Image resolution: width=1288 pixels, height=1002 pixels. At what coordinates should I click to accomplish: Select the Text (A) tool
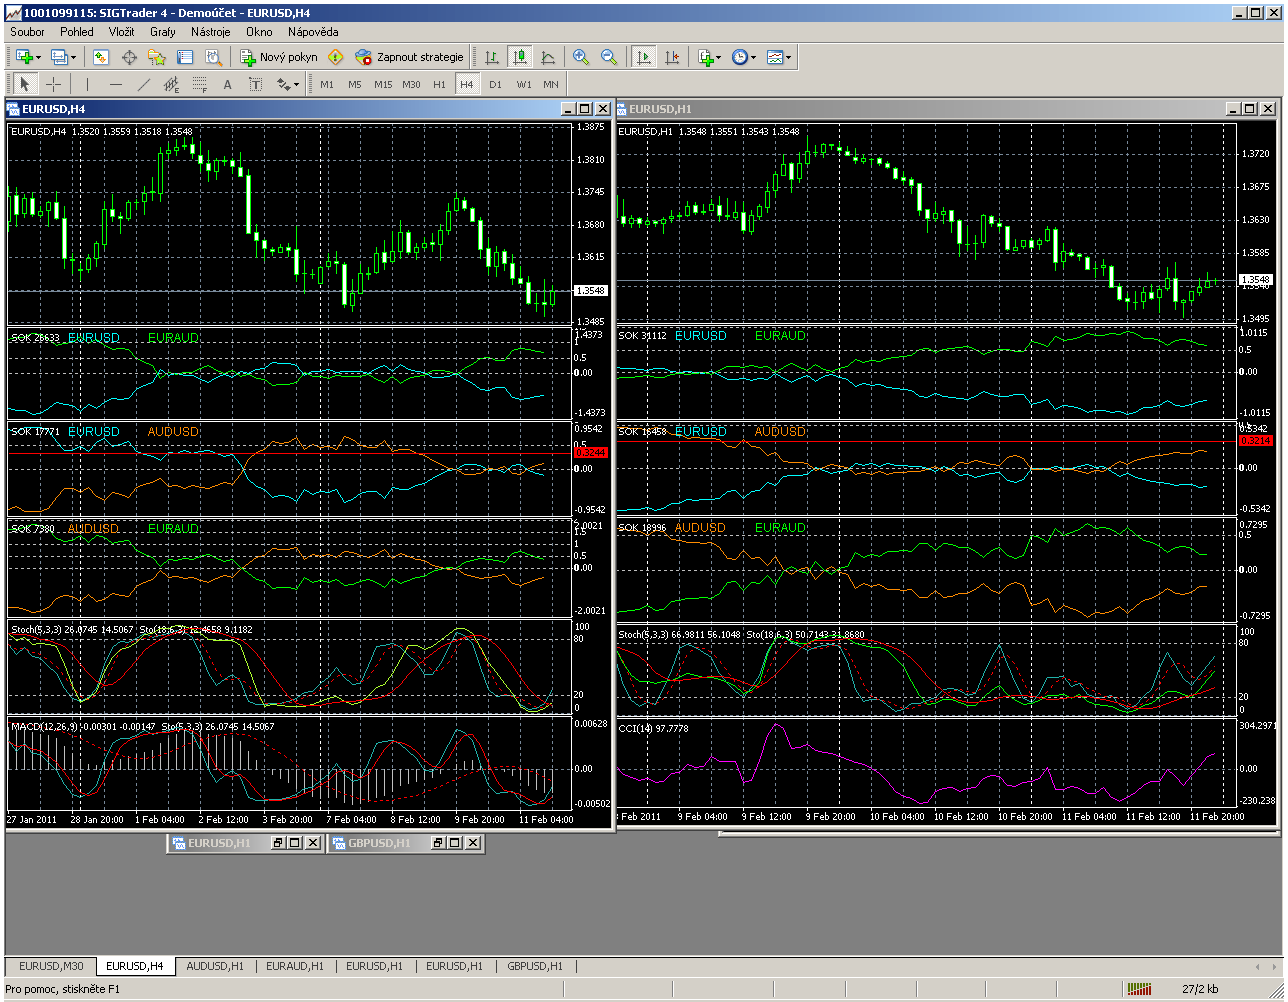pyautogui.click(x=228, y=84)
